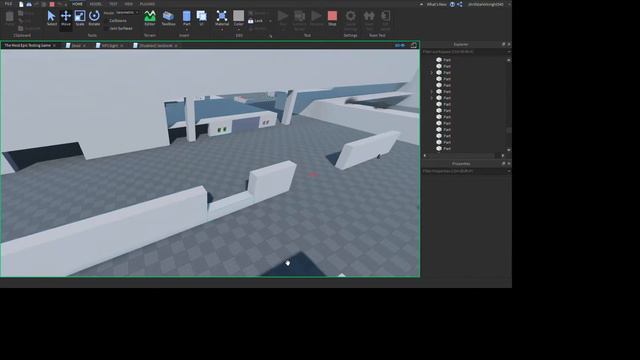Click Explorer scrollbar down arrow
Image resolution: width=640 pixels, height=360 pixels.
[x=509, y=150]
